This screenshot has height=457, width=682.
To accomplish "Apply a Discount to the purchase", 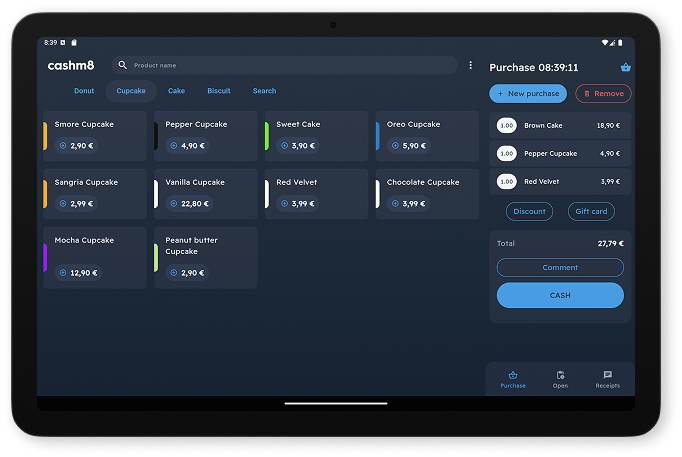I will point(529,211).
